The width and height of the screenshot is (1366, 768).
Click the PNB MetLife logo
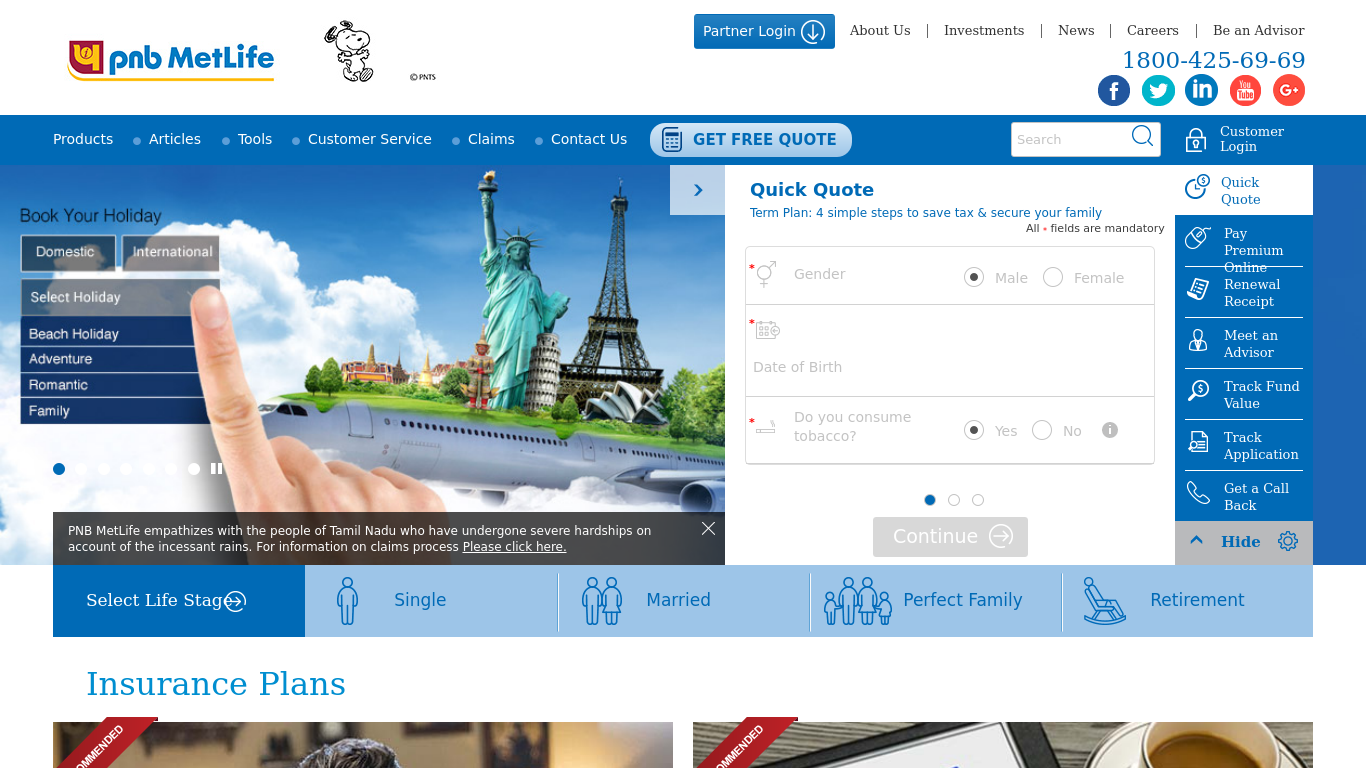(171, 60)
